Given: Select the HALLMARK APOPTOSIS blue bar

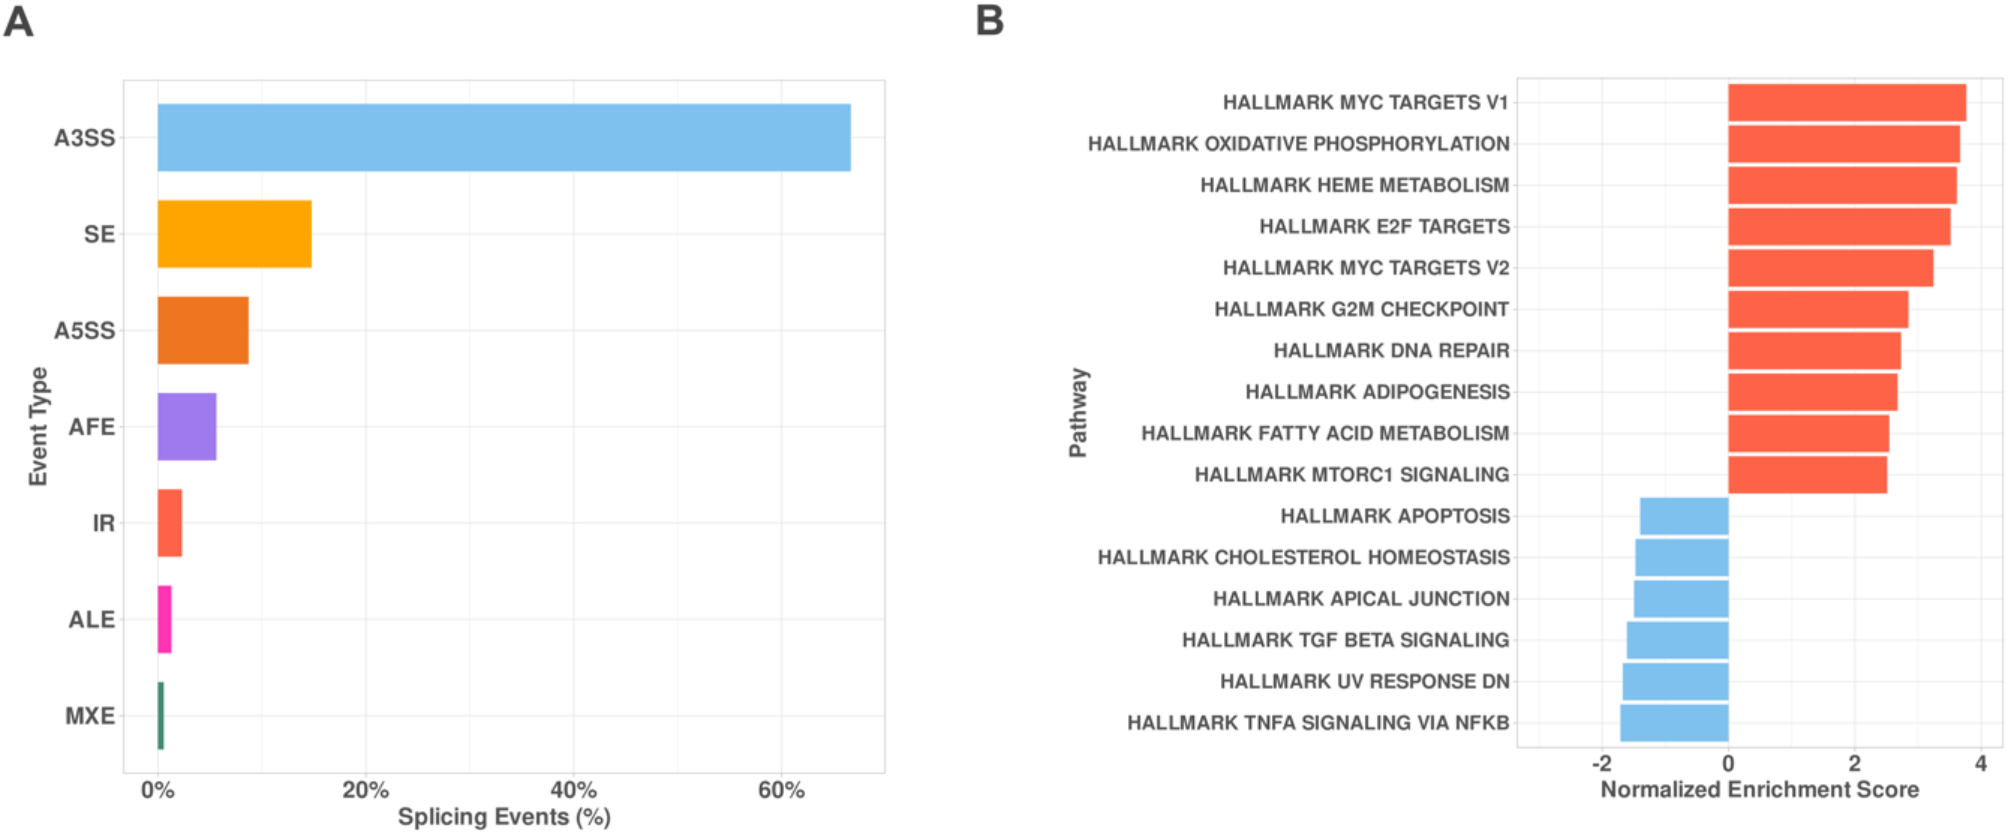Looking at the screenshot, I should [x=1684, y=516].
